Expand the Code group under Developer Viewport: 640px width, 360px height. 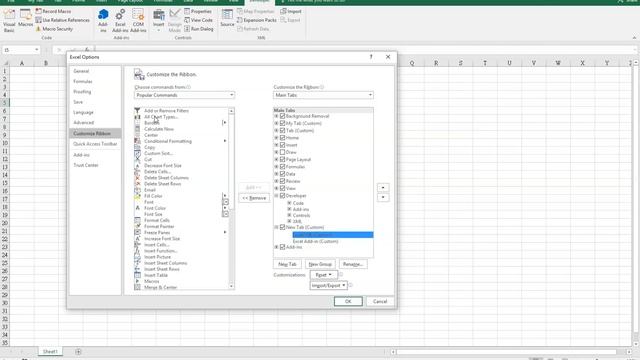pos(289,203)
